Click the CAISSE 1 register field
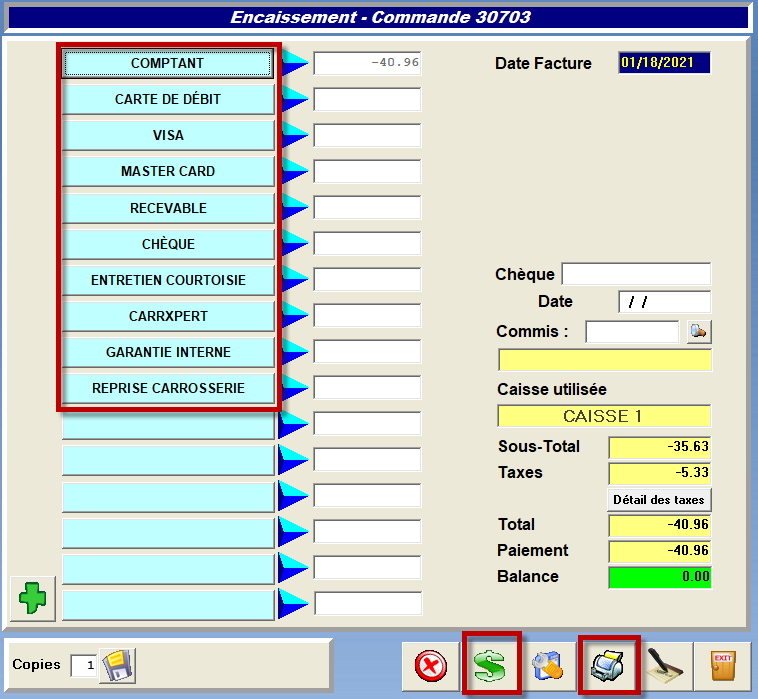This screenshot has height=699, width=758. tap(604, 416)
